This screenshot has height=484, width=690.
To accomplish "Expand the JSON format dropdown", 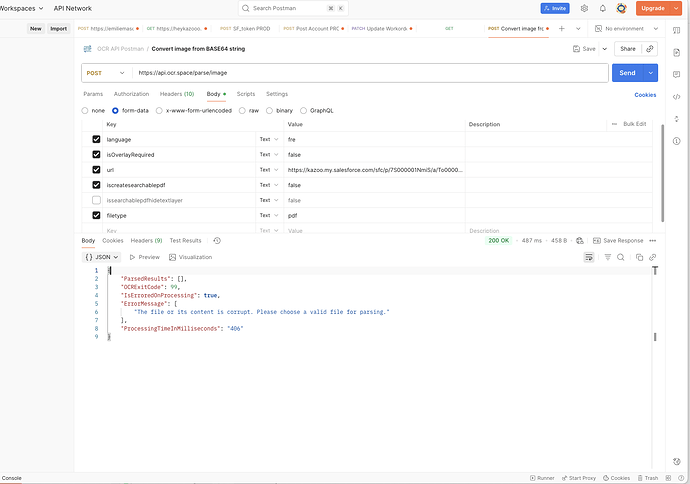I will point(102,257).
